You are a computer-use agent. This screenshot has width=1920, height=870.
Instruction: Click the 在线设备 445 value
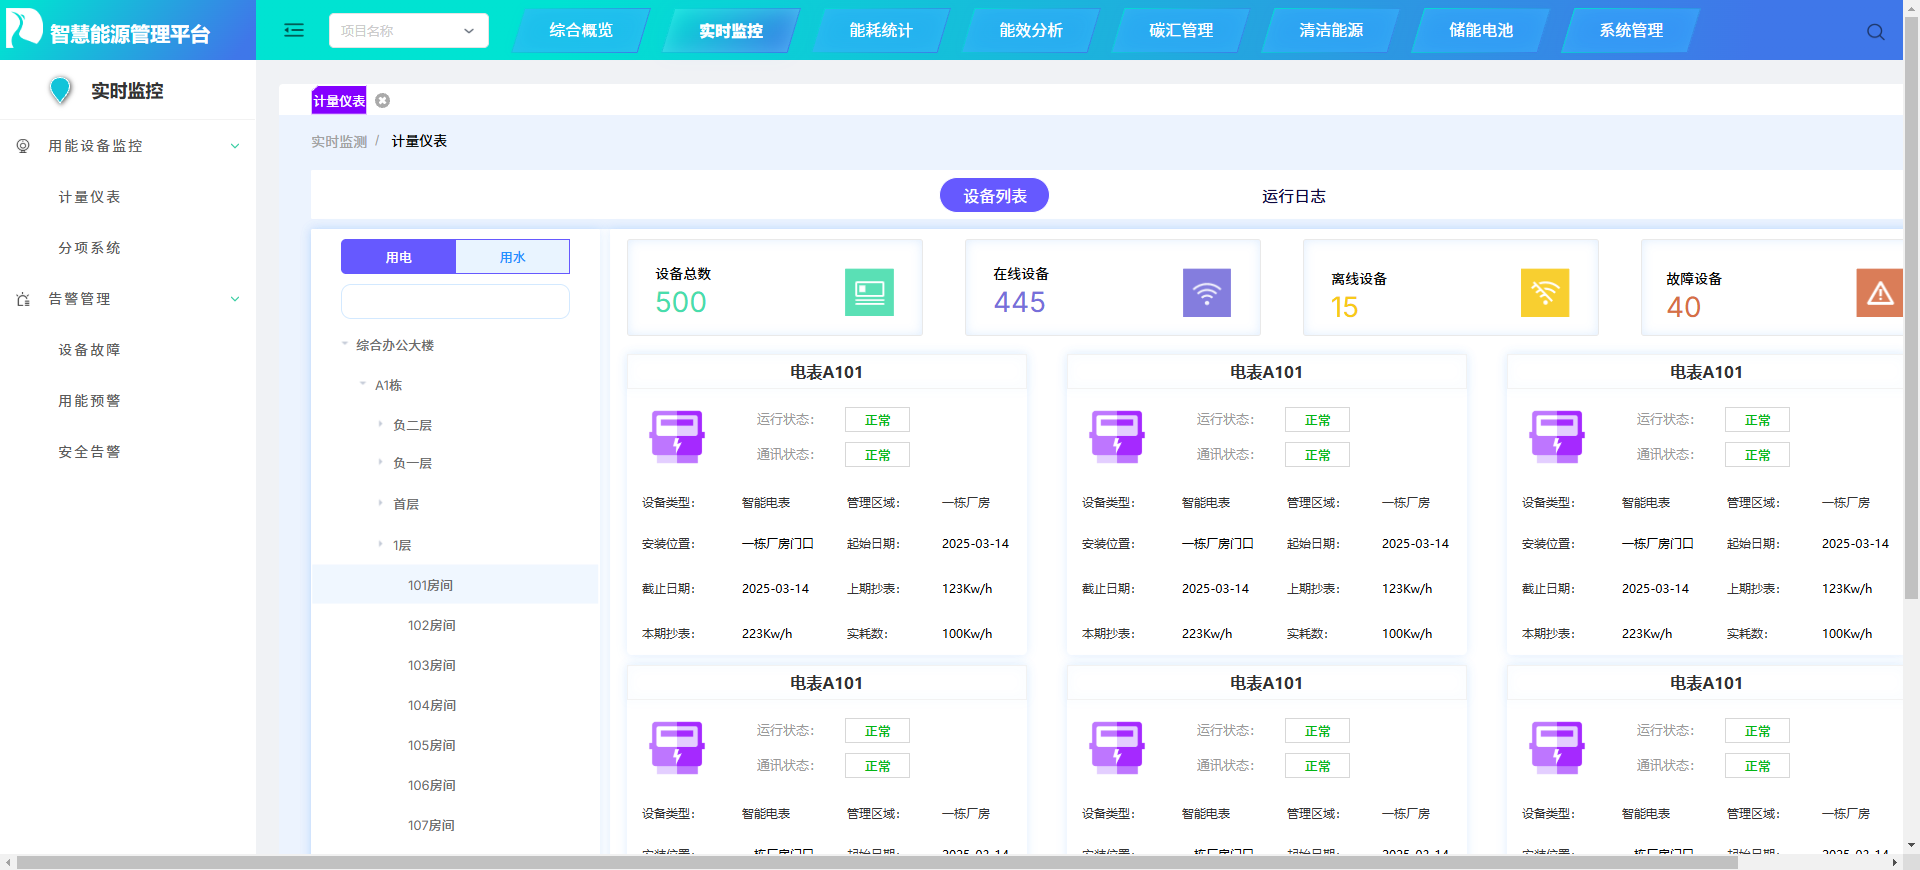pos(1019,302)
